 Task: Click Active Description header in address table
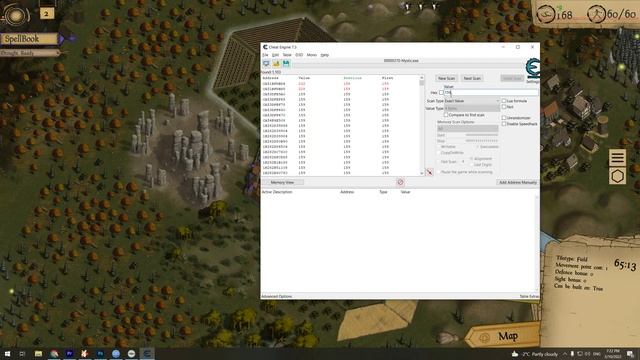click(x=277, y=192)
